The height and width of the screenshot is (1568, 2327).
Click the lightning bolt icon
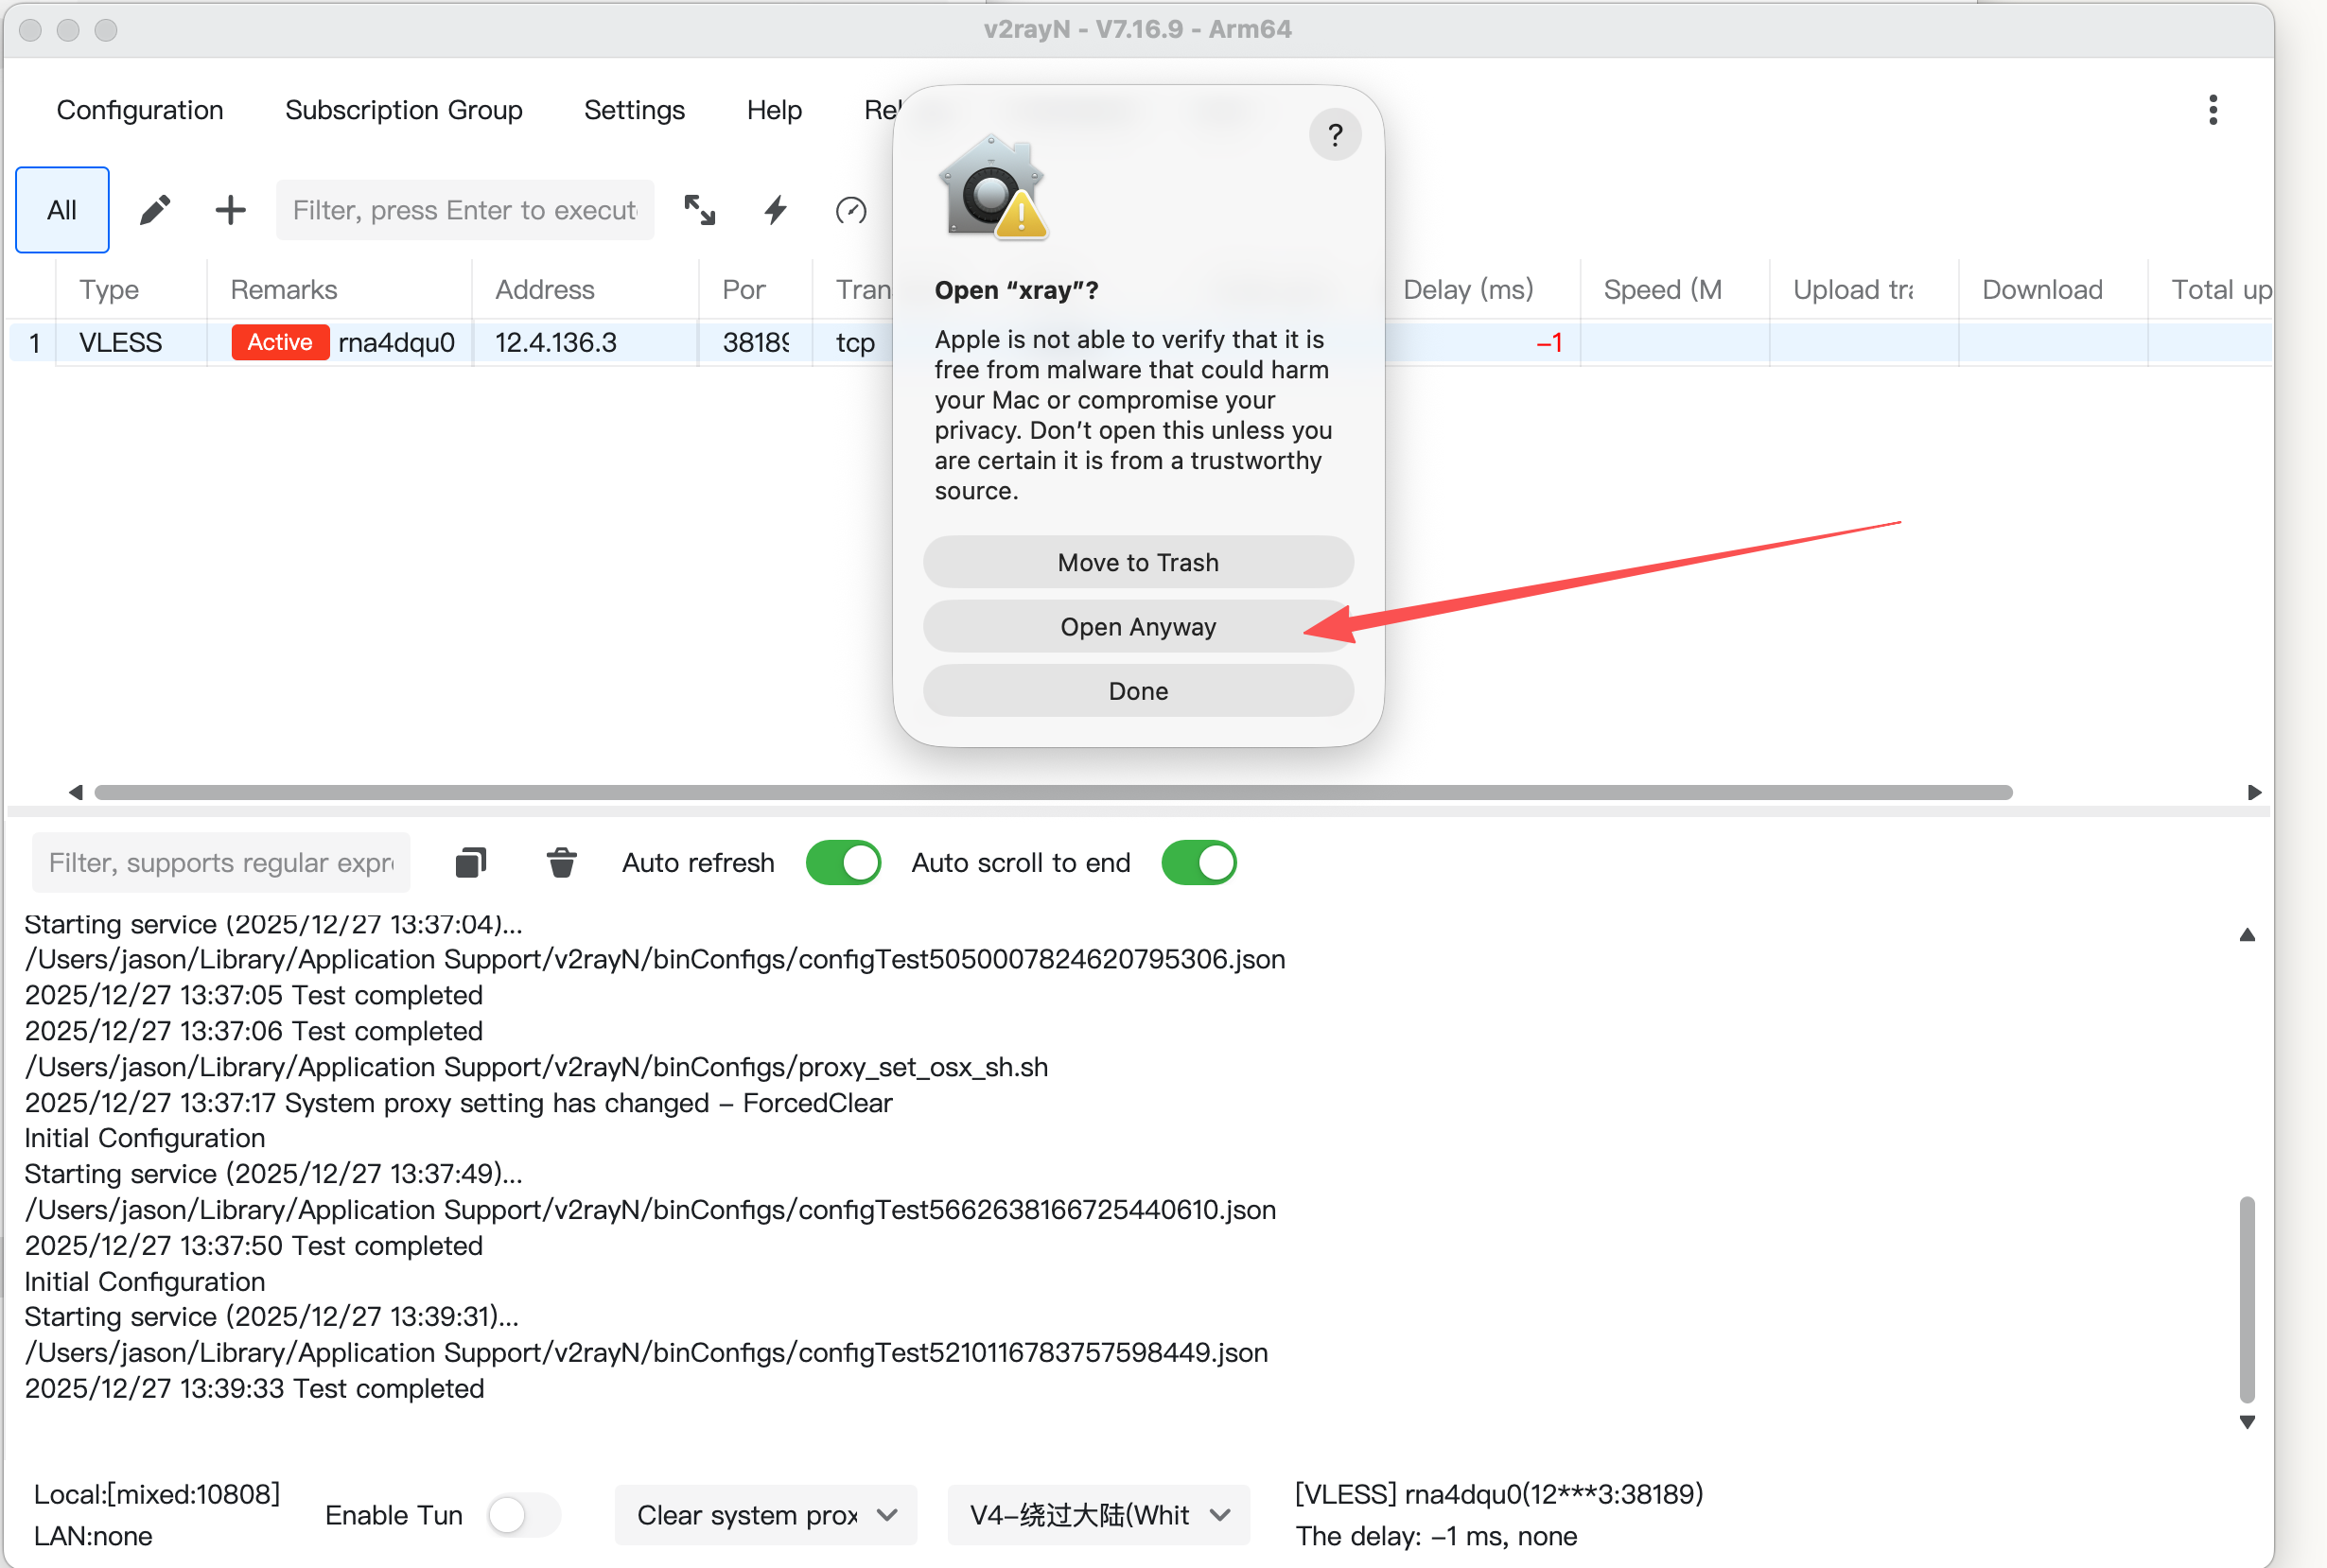pyautogui.click(x=775, y=210)
